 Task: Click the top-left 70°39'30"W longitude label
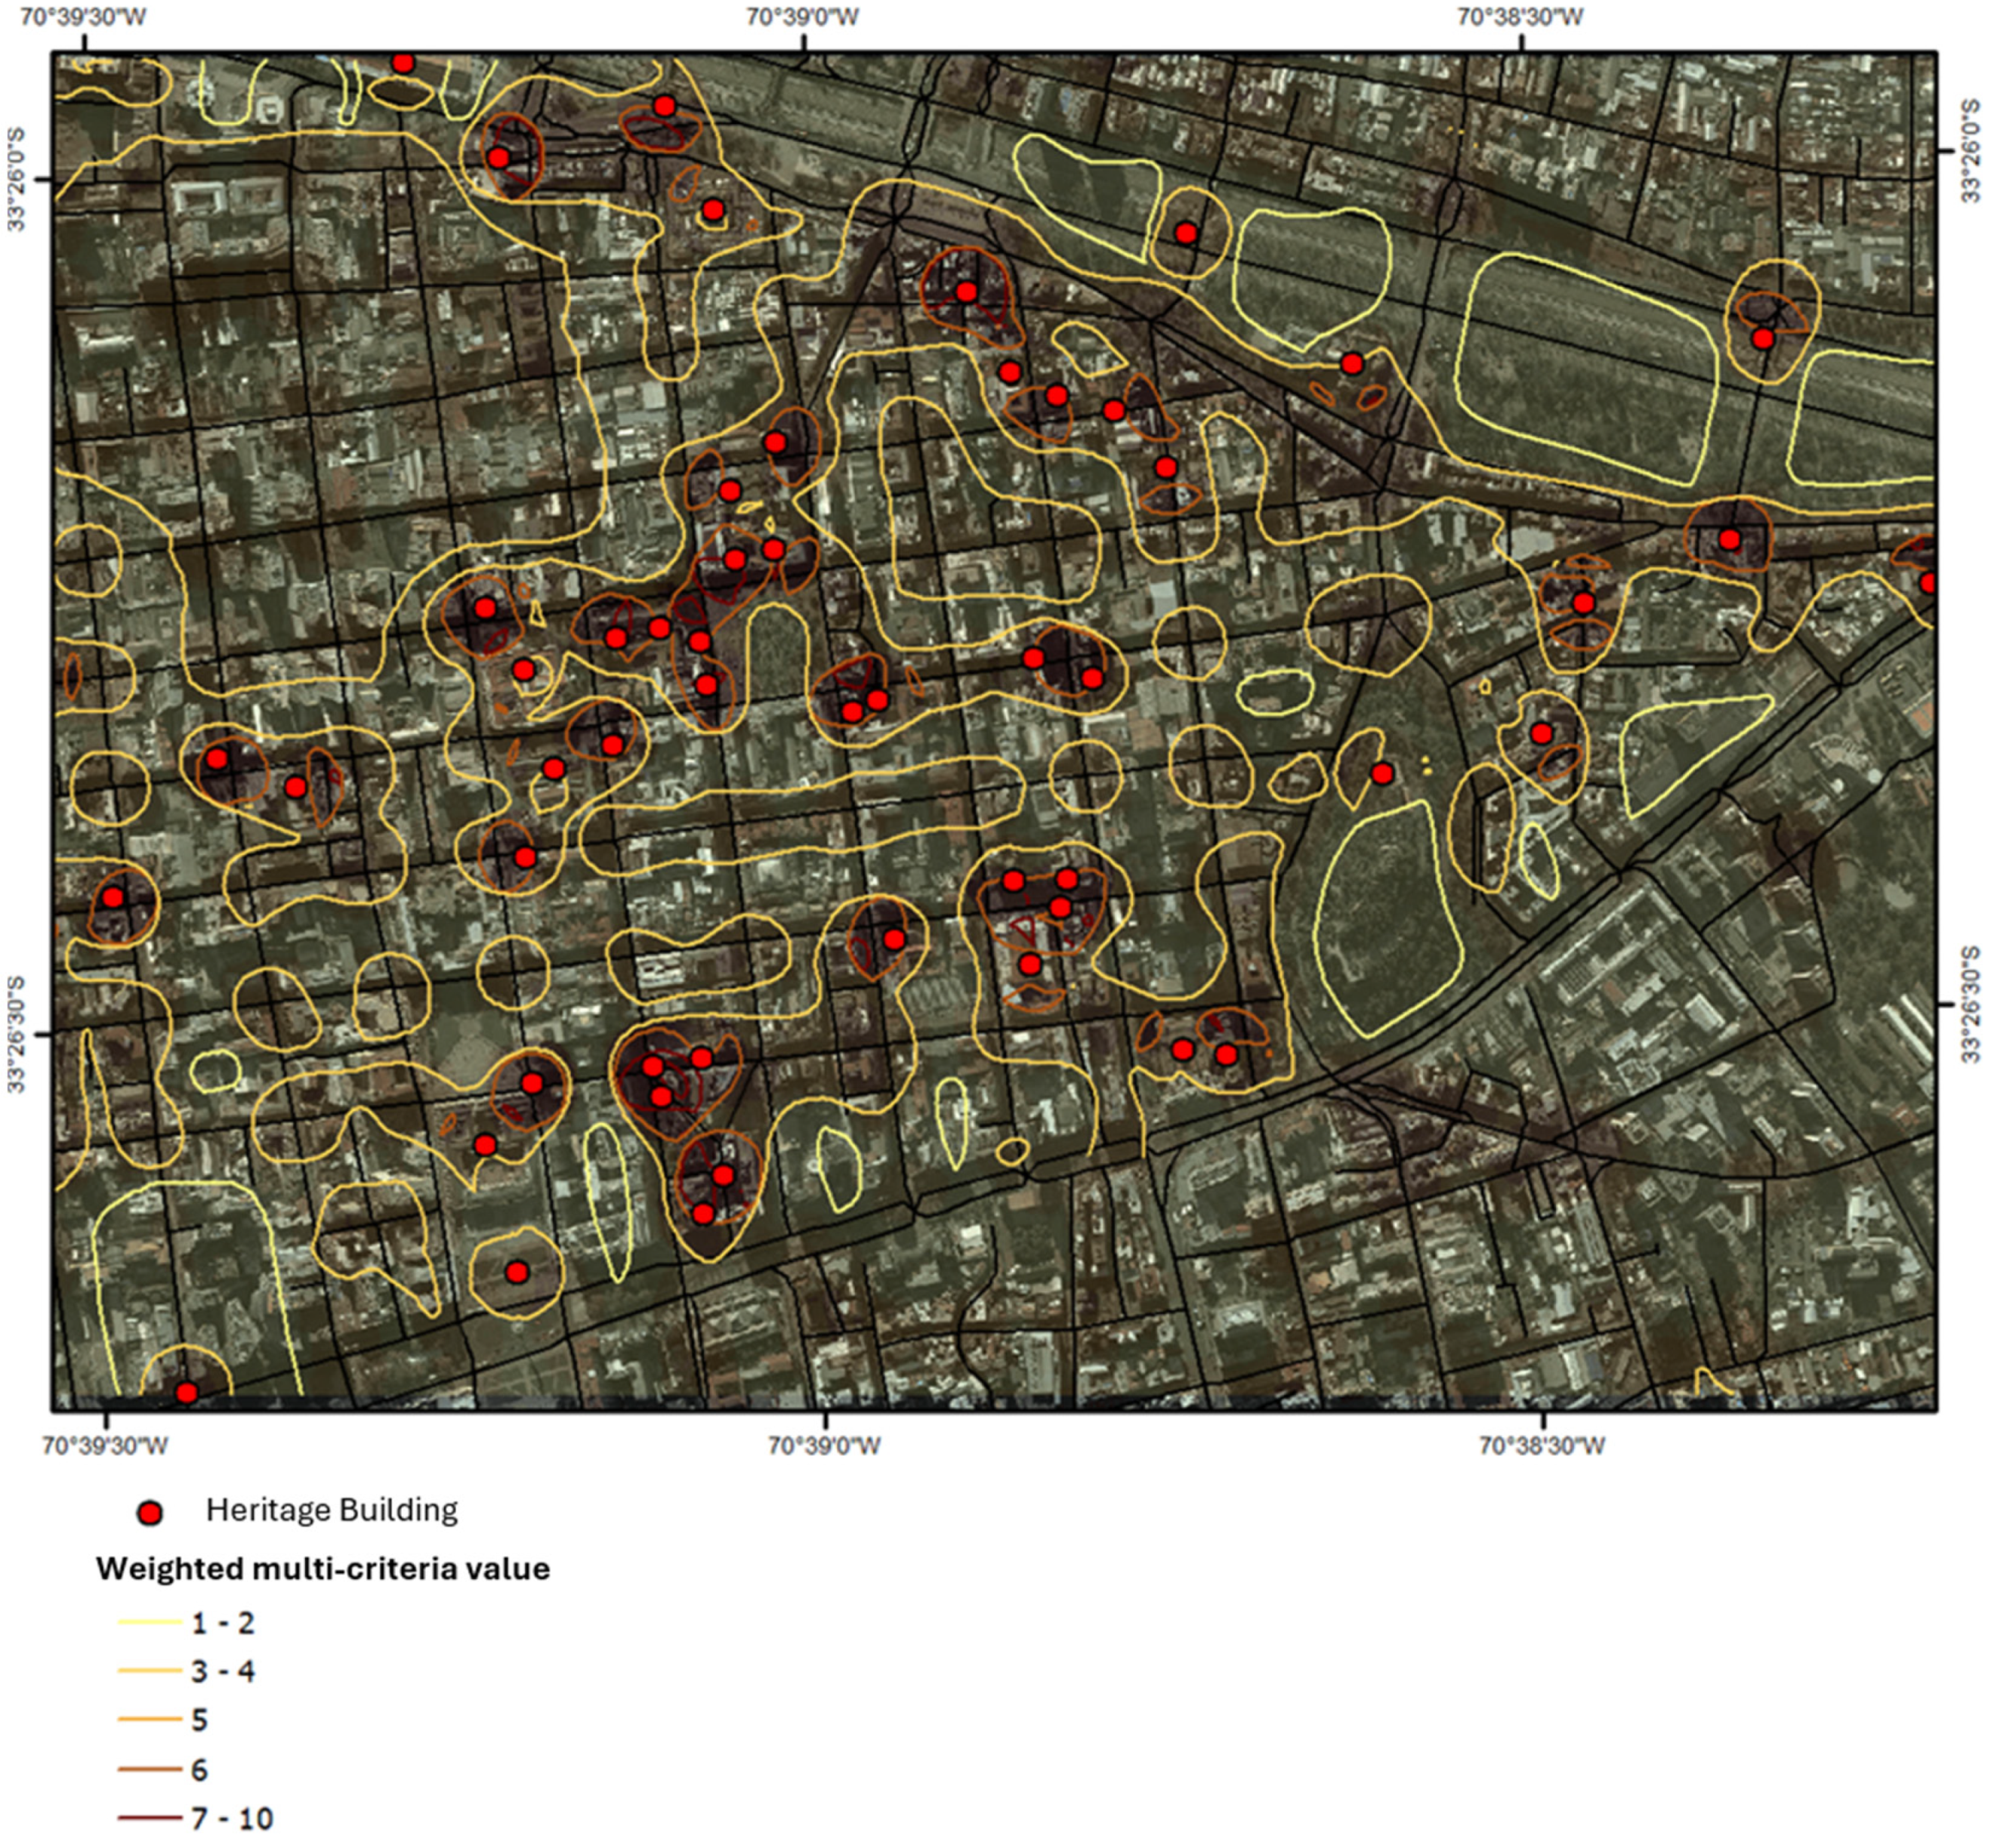click(83, 17)
